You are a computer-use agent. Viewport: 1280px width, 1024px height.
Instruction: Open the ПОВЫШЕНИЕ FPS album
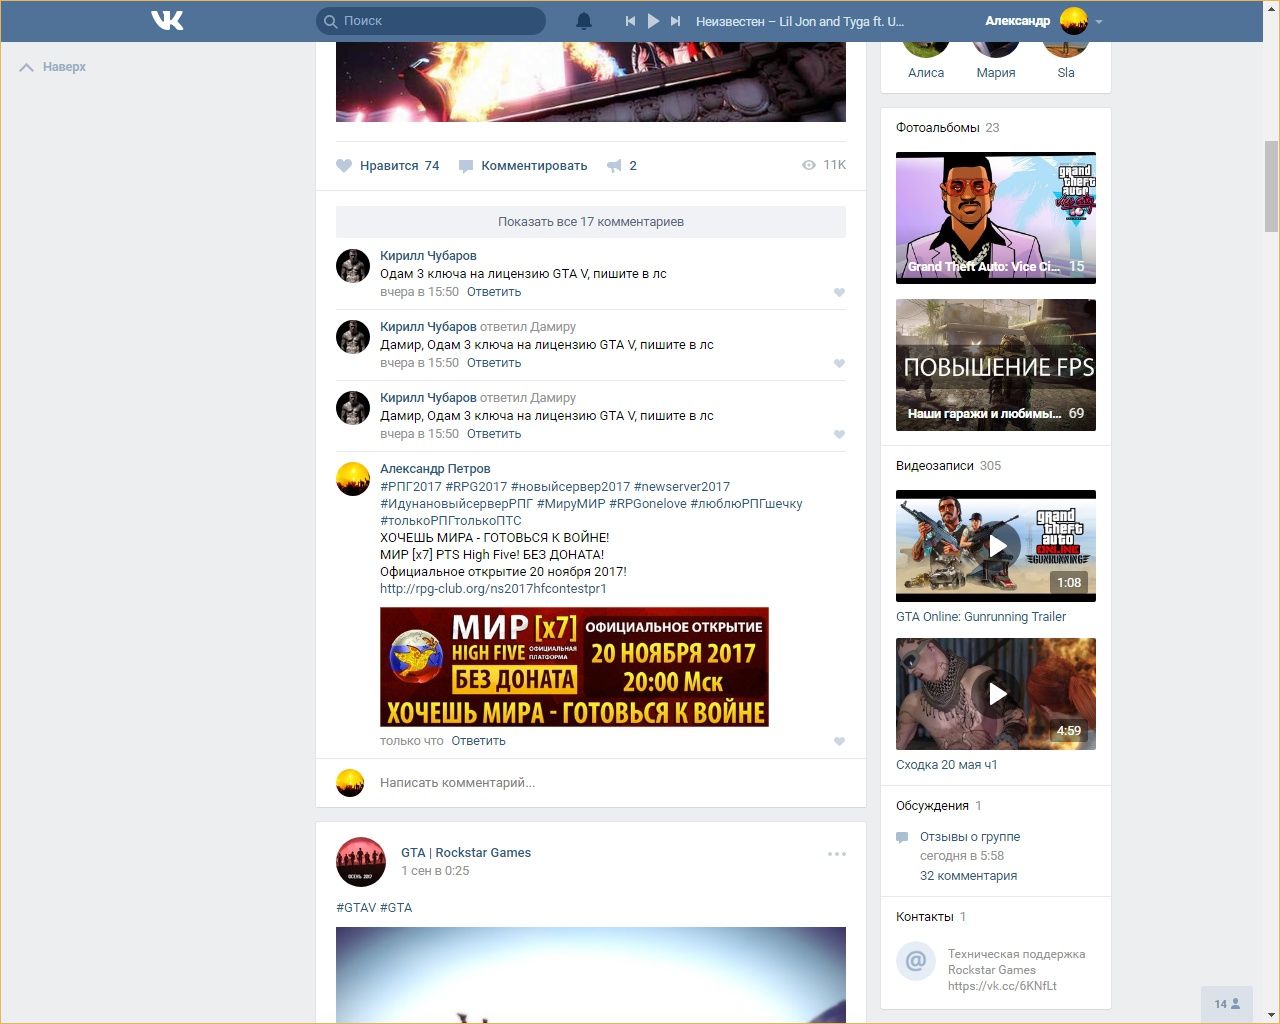(996, 365)
